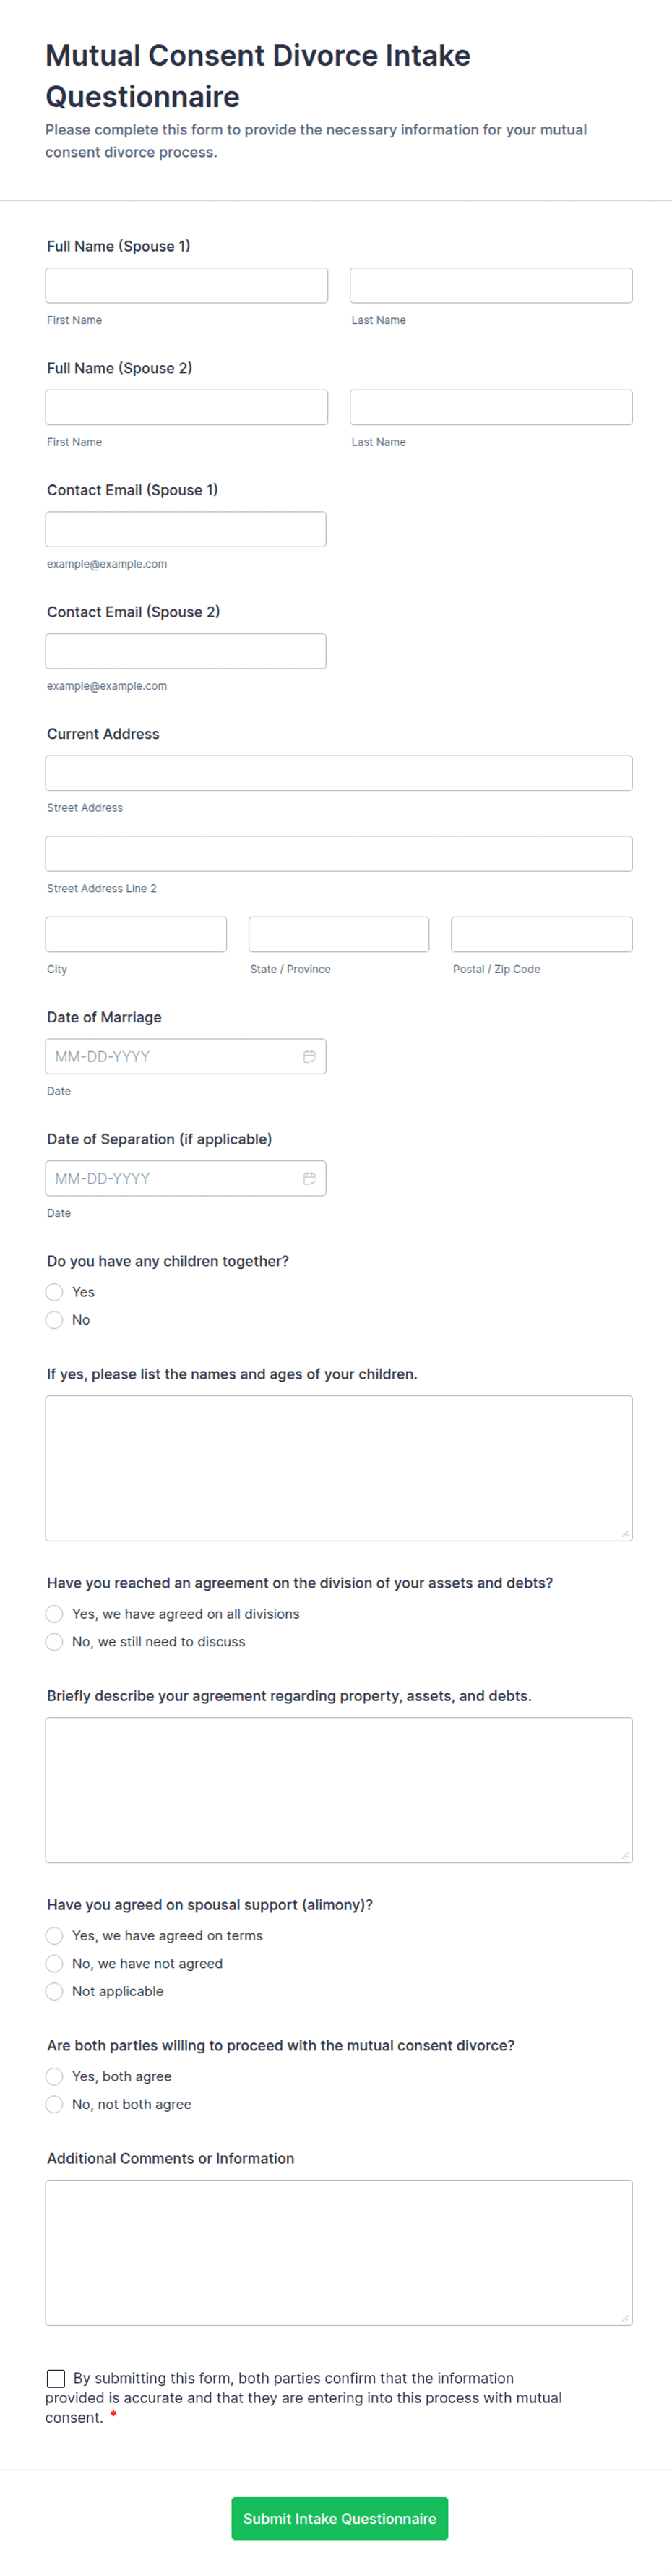Select "Not applicable" for spousal support
This screenshot has height=2576, width=672.
point(55,1991)
